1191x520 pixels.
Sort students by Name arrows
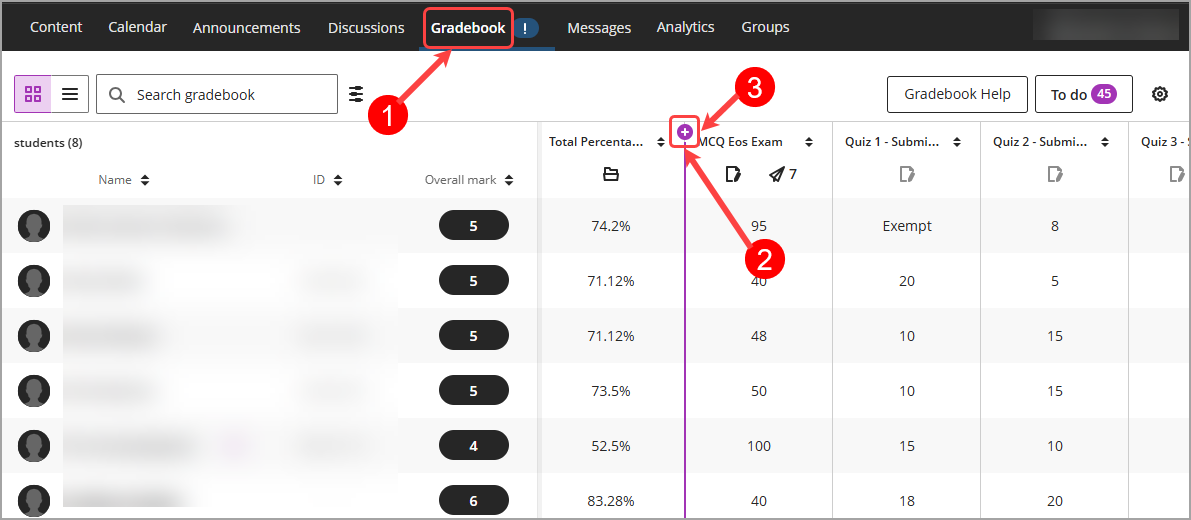145,181
